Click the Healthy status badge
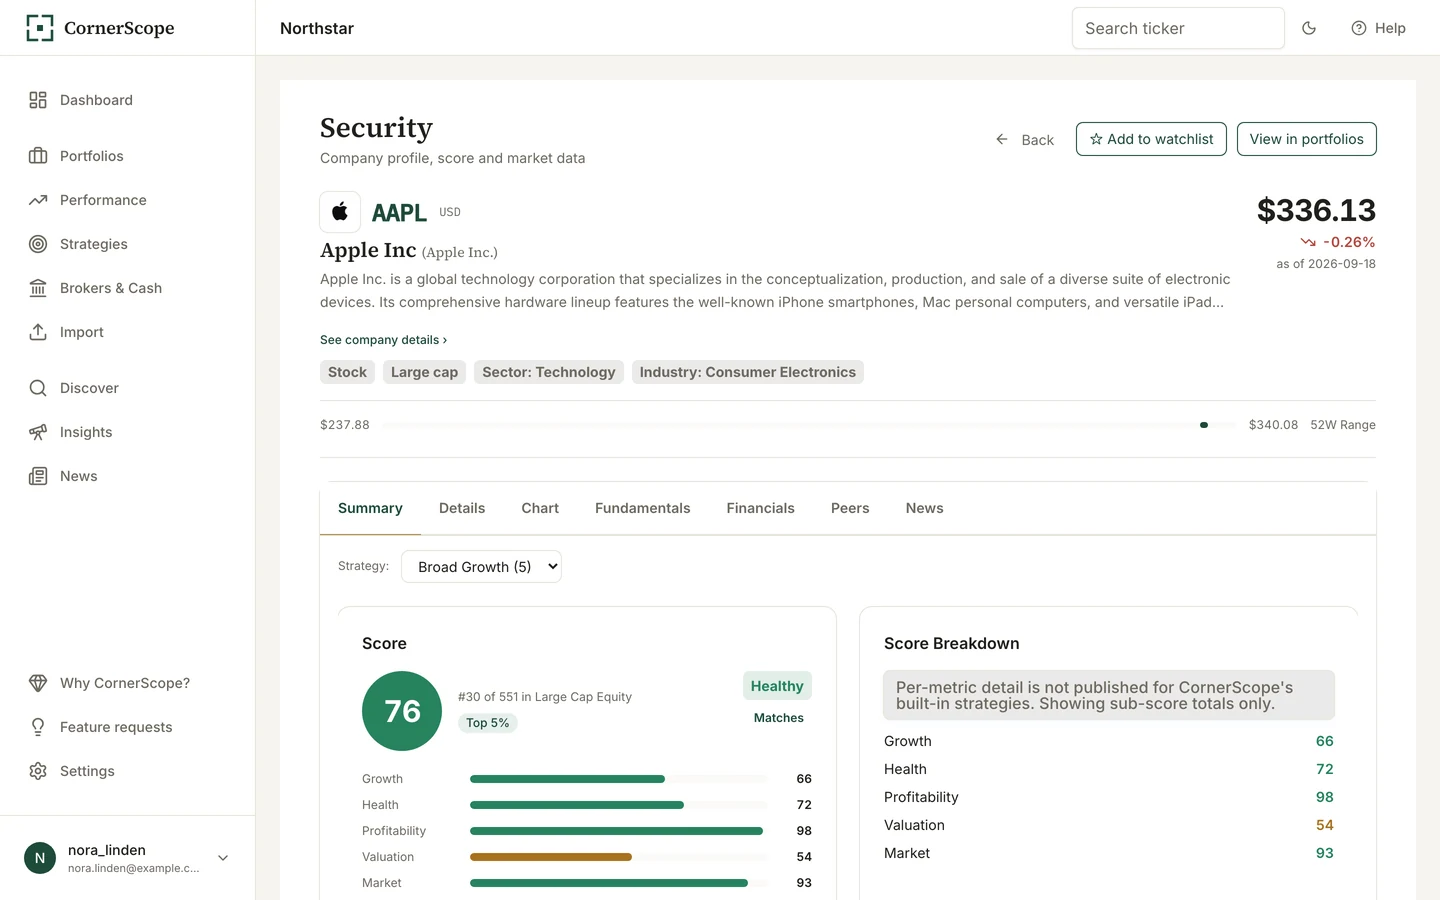The width and height of the screenshot is (1440, 900). point(777,686)
